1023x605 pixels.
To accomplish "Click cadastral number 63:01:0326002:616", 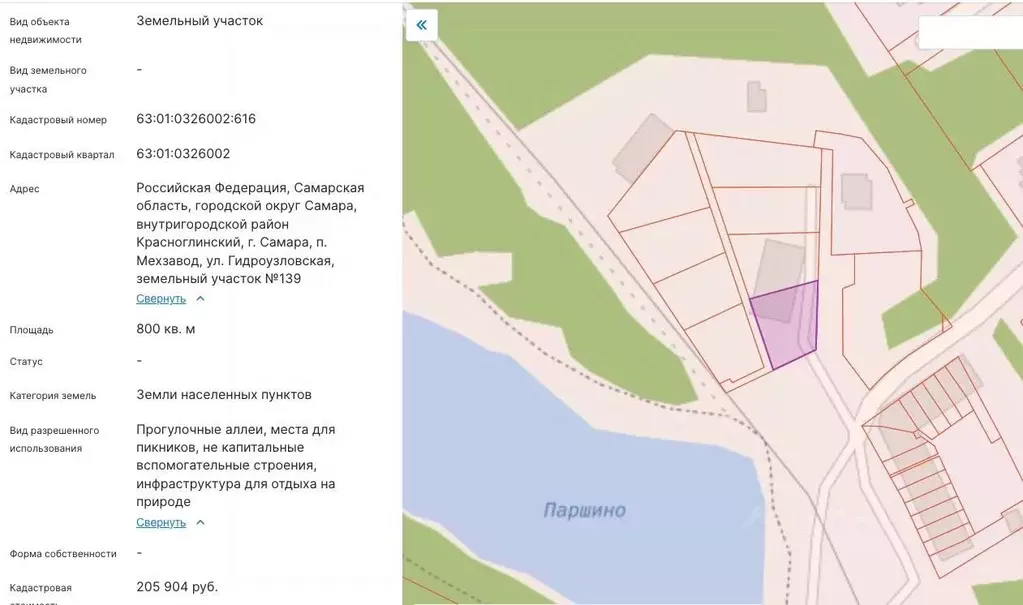I will tap(198, 118).
